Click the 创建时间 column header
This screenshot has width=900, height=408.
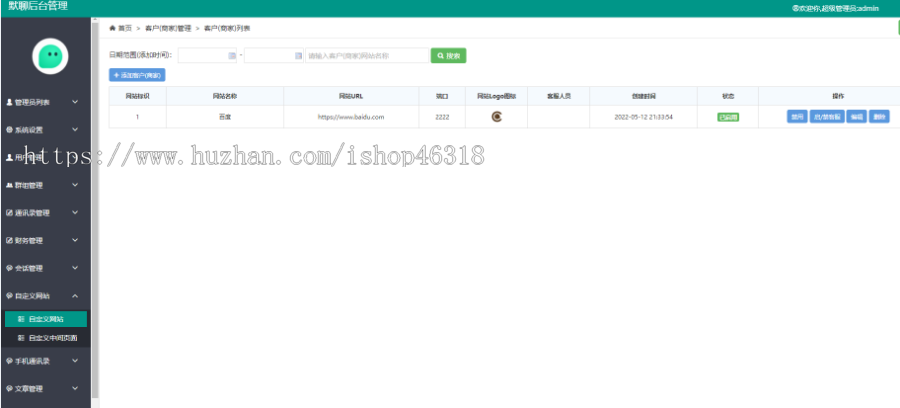pos(643,96)
